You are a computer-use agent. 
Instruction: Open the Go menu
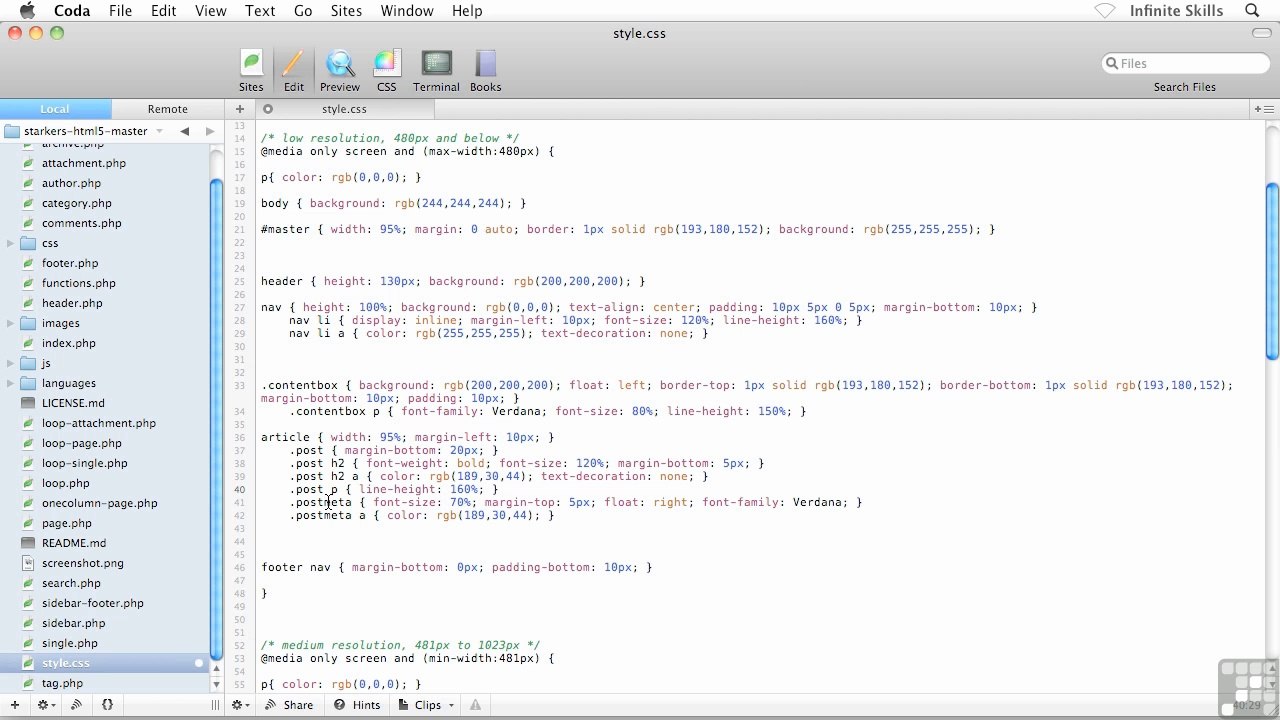[303, 11]
